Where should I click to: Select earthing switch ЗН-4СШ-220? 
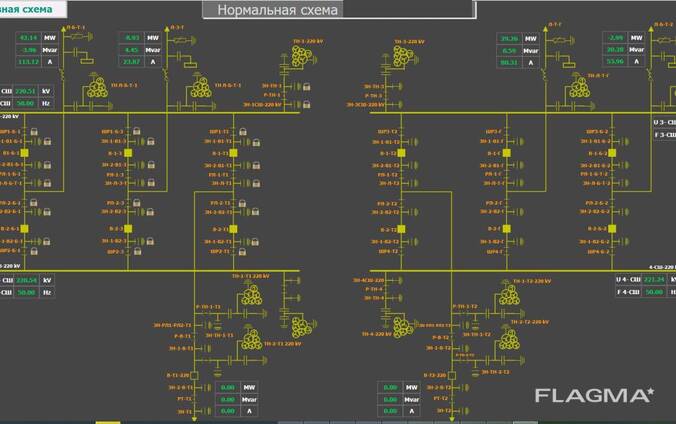[394, 280]
